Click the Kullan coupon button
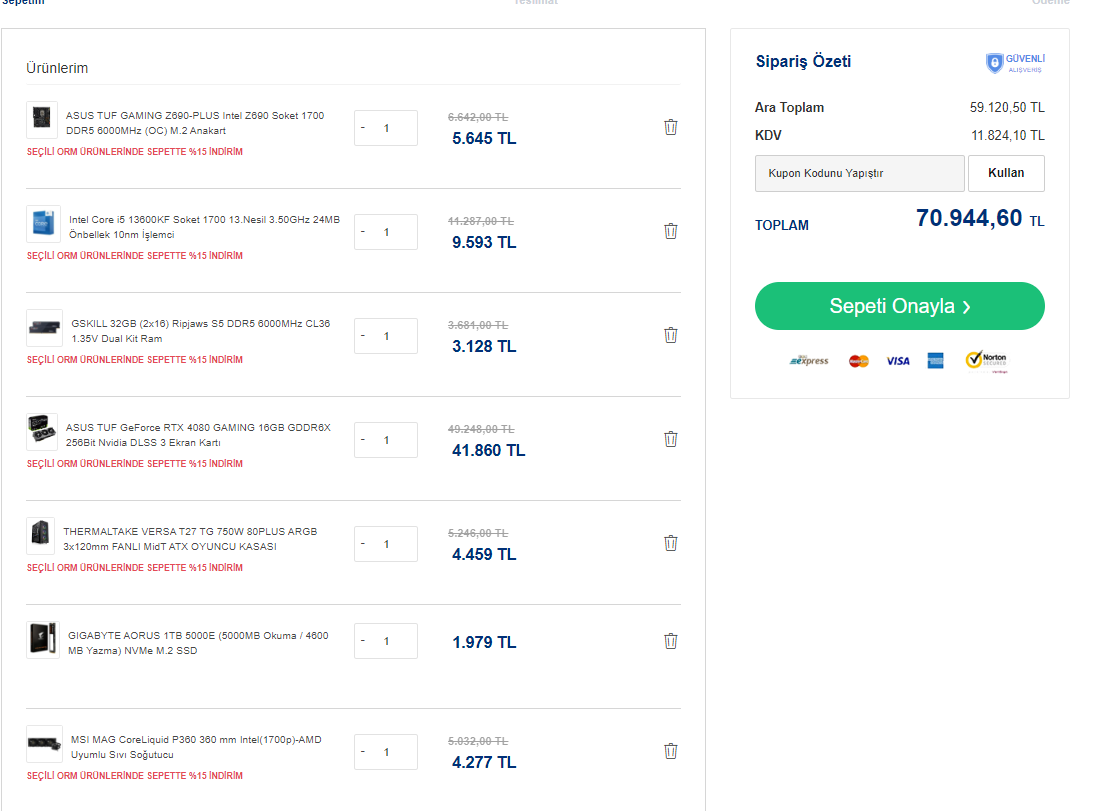This screenshot has height=811, width=1112. click(x=1006, y=173)
